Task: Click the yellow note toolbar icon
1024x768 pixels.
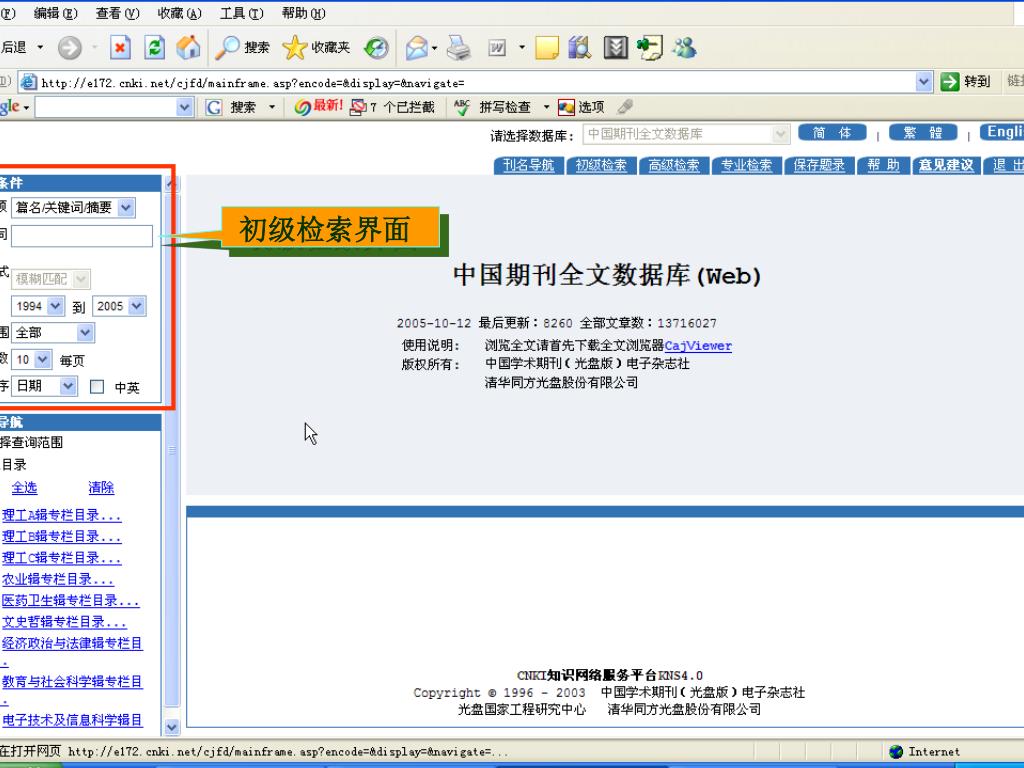Action: 547,48
